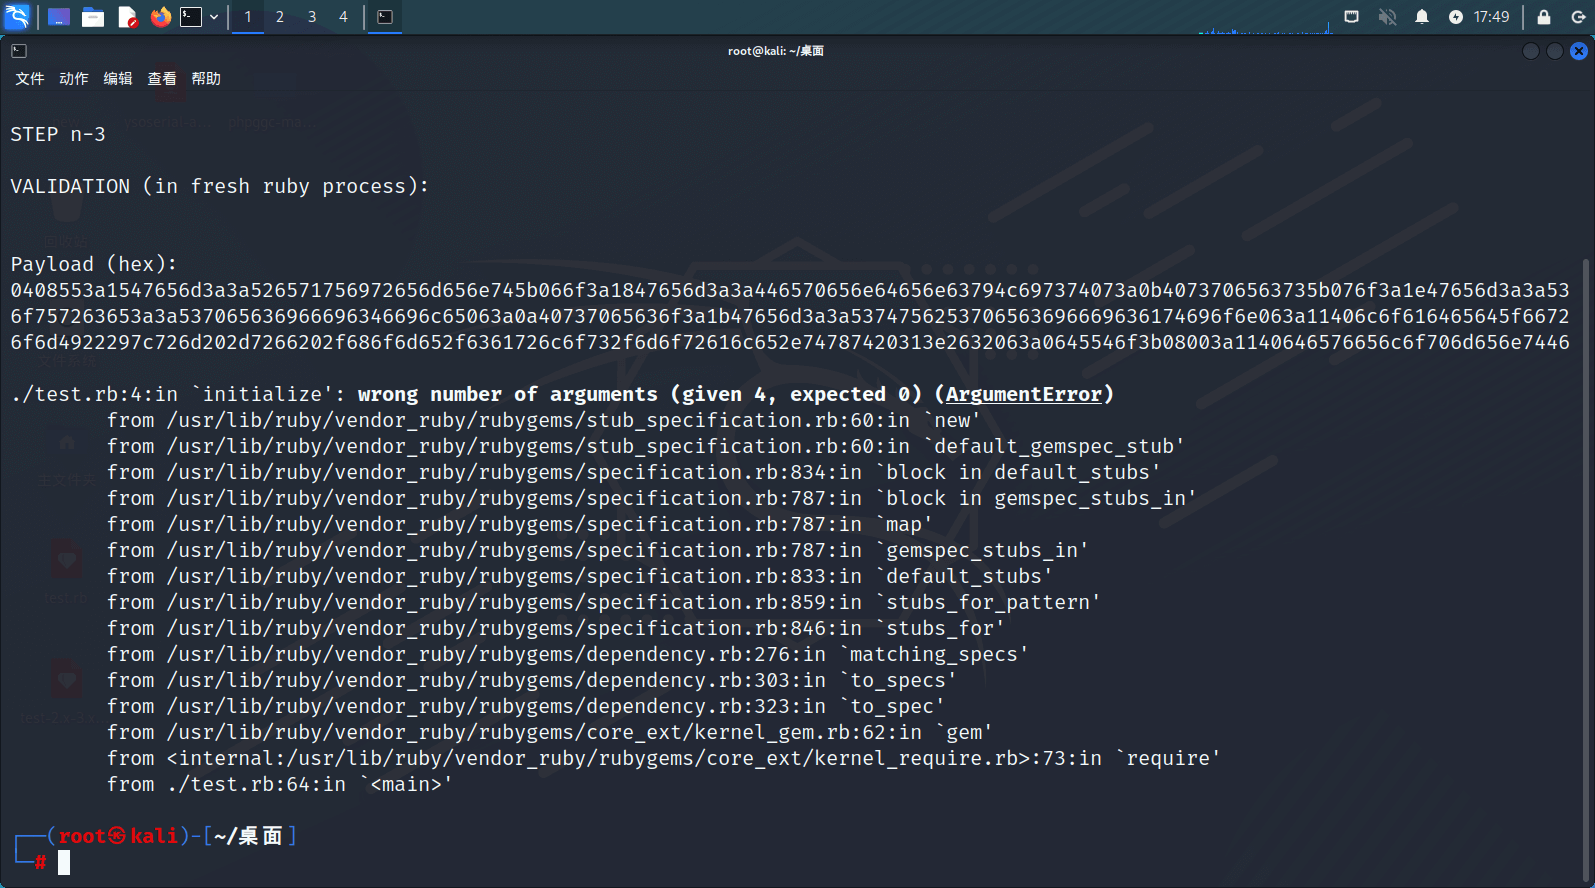Click the "VALIDATION (in fresh ruby process):" line
The width and height of the screenshot is (1595, 888).
220,186
